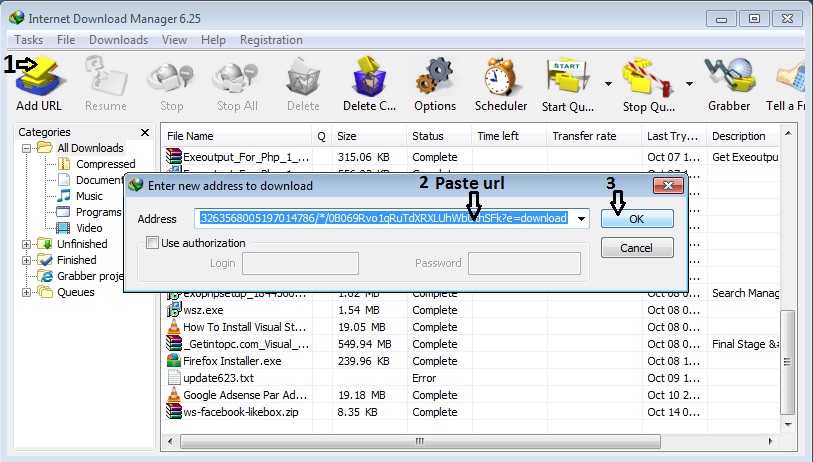Select the Video category
The image size is (813, 462).
click(x=89, y=228)
